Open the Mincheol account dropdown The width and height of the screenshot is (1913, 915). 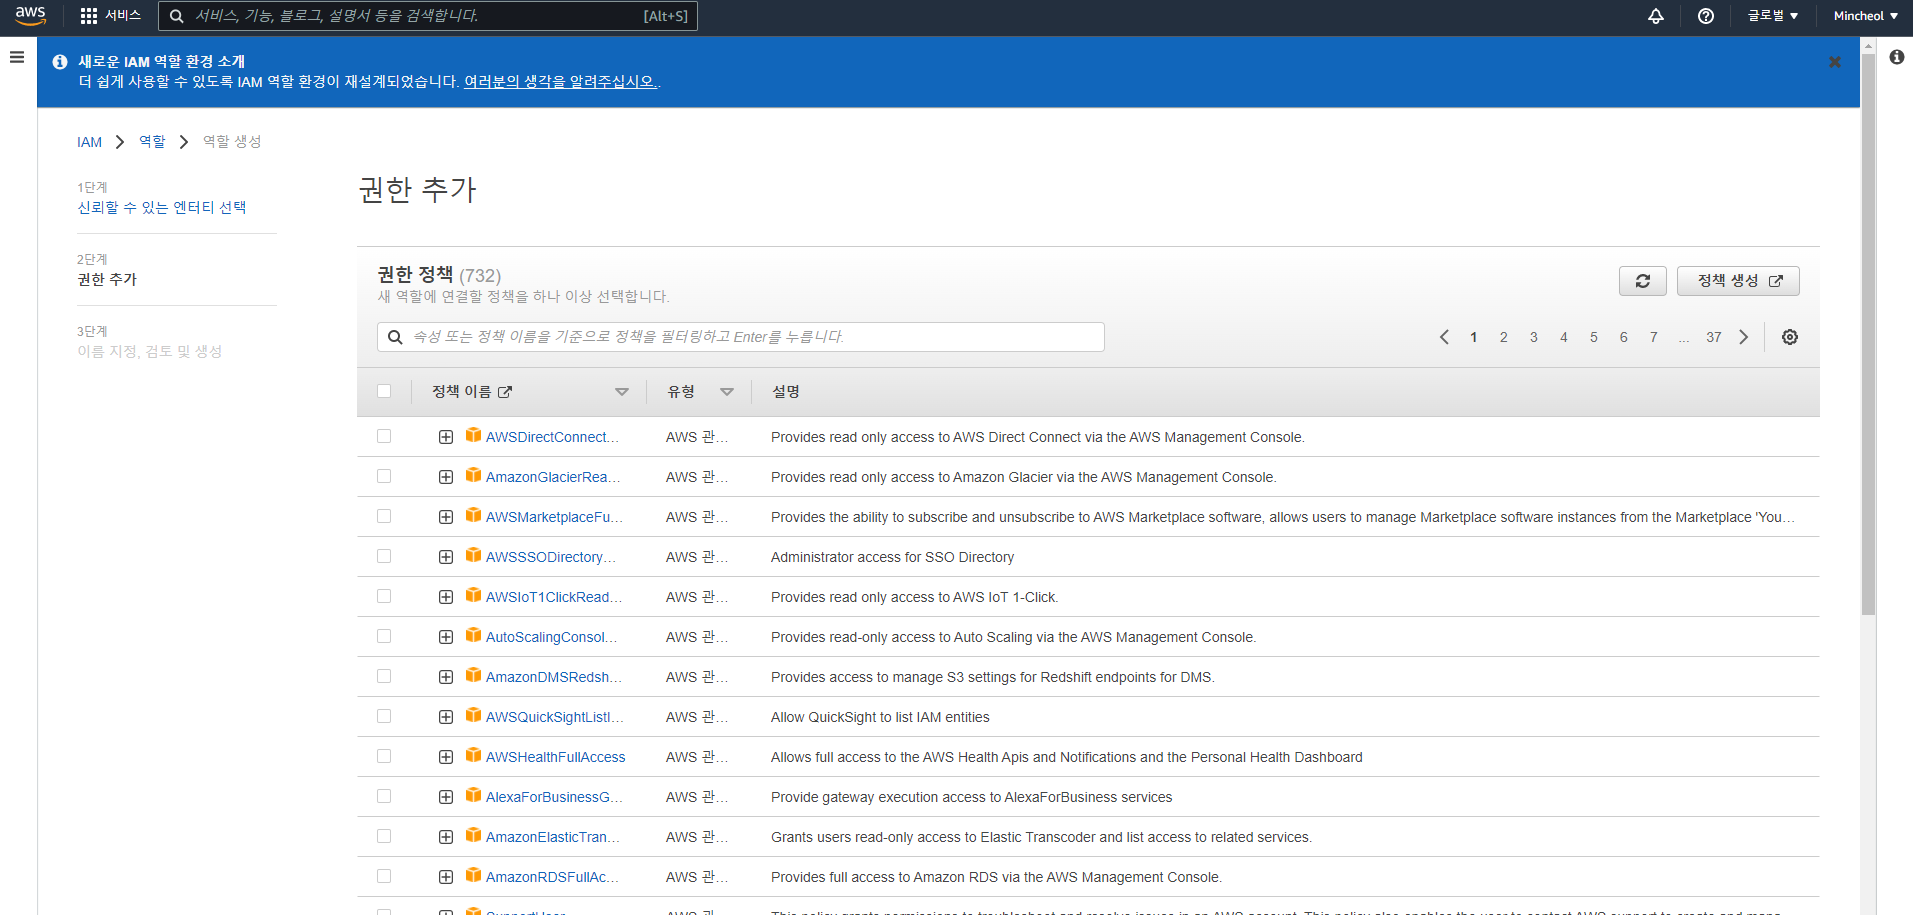[x=1866, y=16]
